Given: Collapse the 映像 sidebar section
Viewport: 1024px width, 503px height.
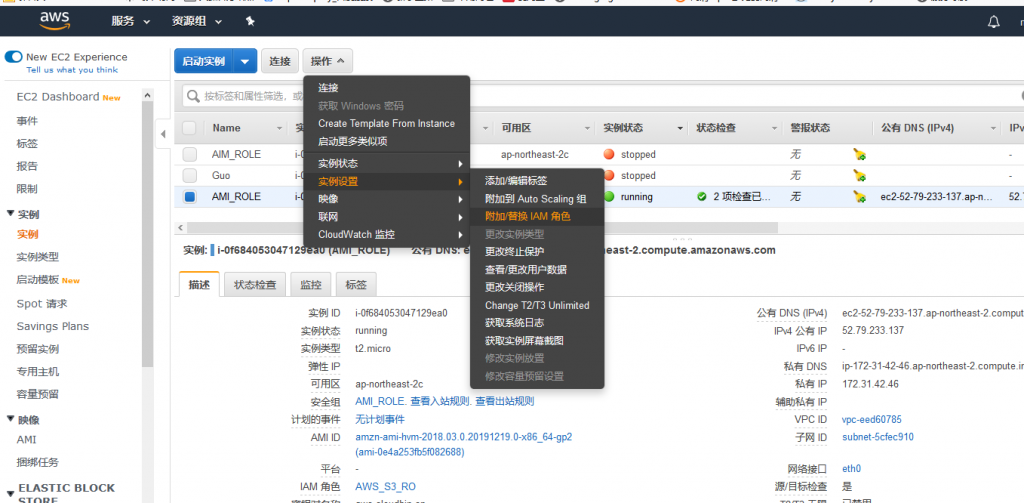Looking at the screenshot, I should (10, 419).
